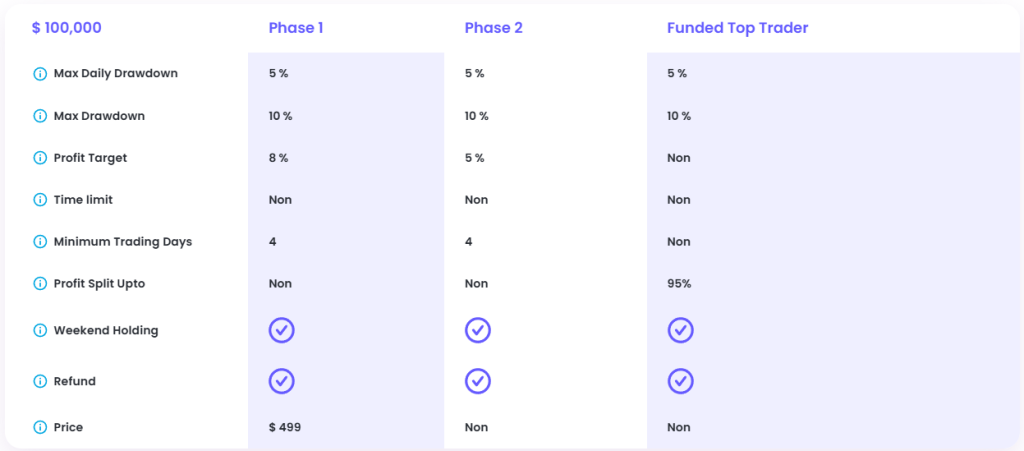Open info icon next to Profit Target

click(40, 158)
